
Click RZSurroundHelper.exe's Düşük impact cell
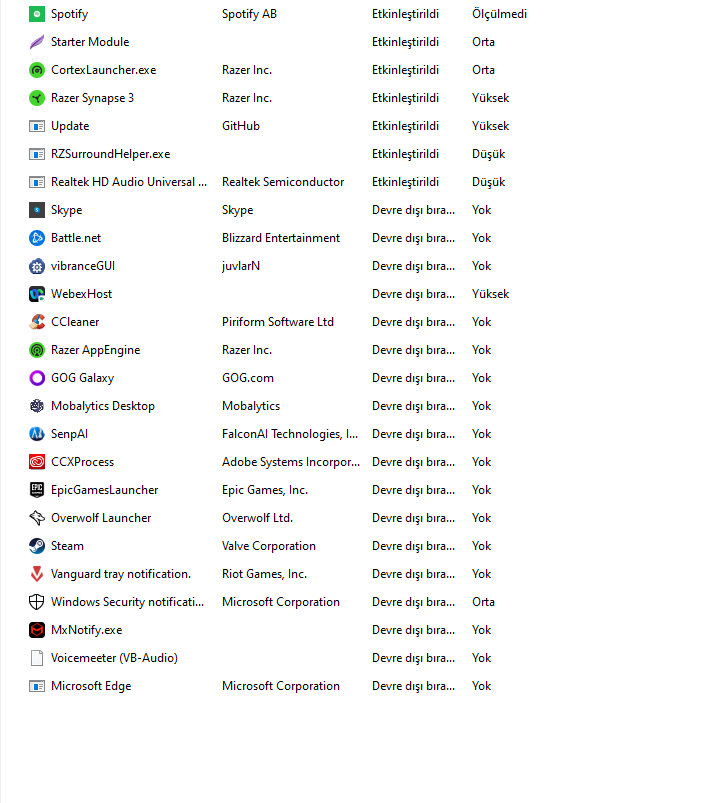[x=489, y=154]
